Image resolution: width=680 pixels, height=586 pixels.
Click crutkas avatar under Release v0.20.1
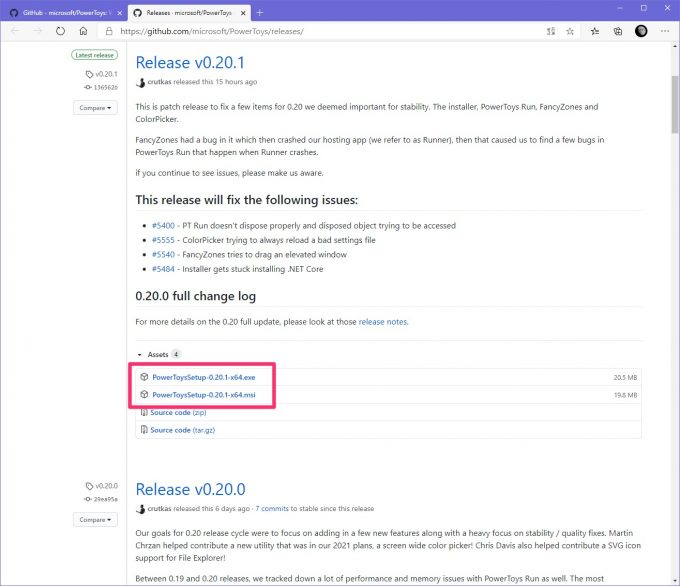coord(141,82)
